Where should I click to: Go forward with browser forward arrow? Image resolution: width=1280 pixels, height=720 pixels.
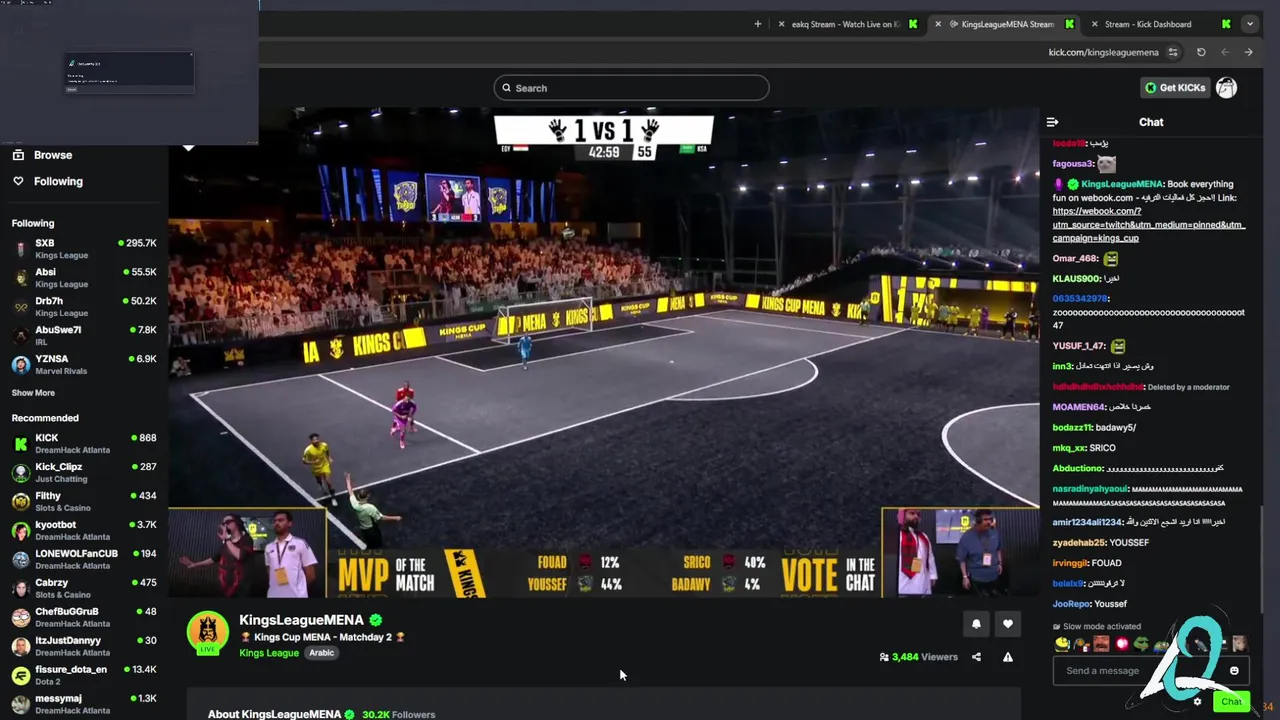tap(1248, 52)
